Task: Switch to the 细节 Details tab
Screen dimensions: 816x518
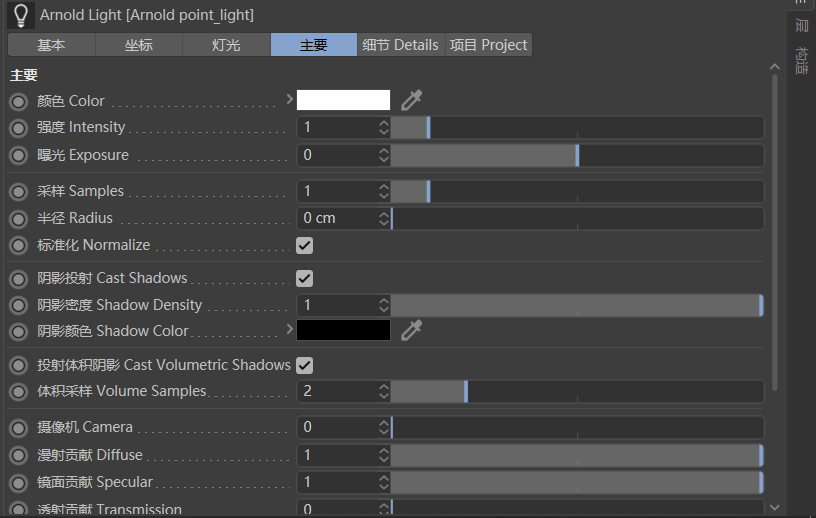Action: 401,45
